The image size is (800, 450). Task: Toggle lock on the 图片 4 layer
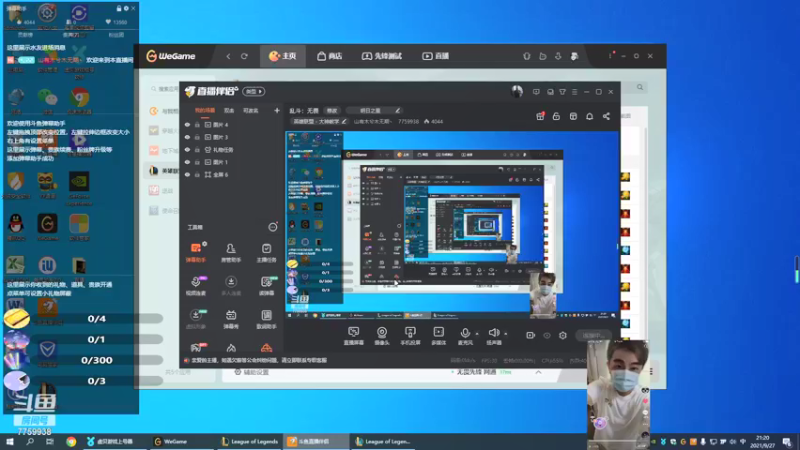(x=197, y=124)
